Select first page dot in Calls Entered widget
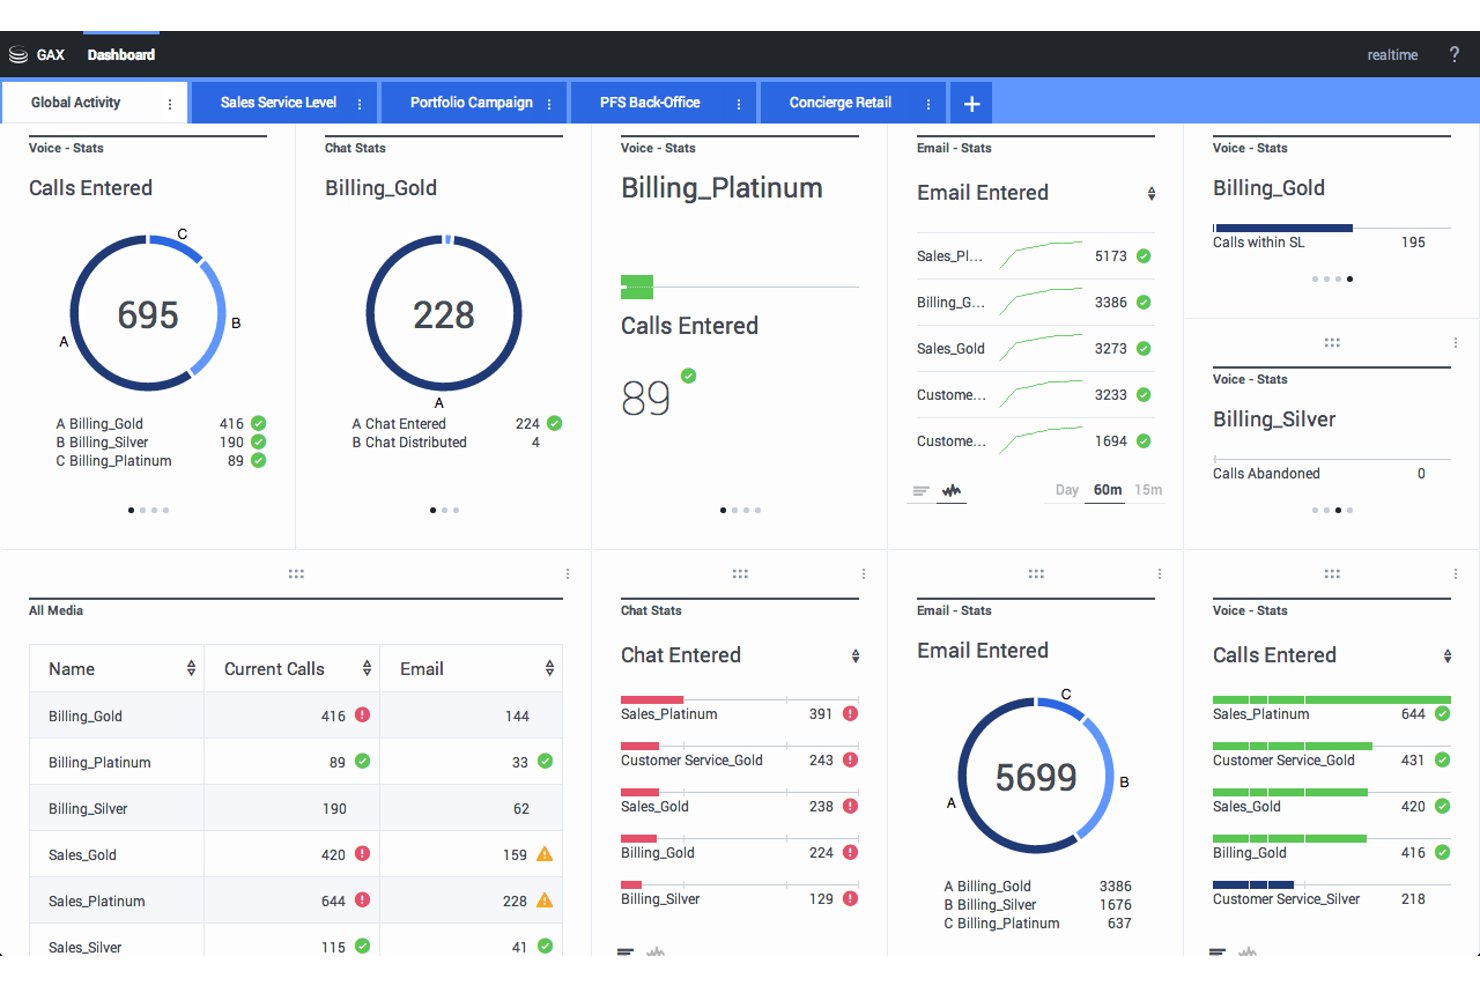This screenshot has height=987, width=1480. point(131,510)
